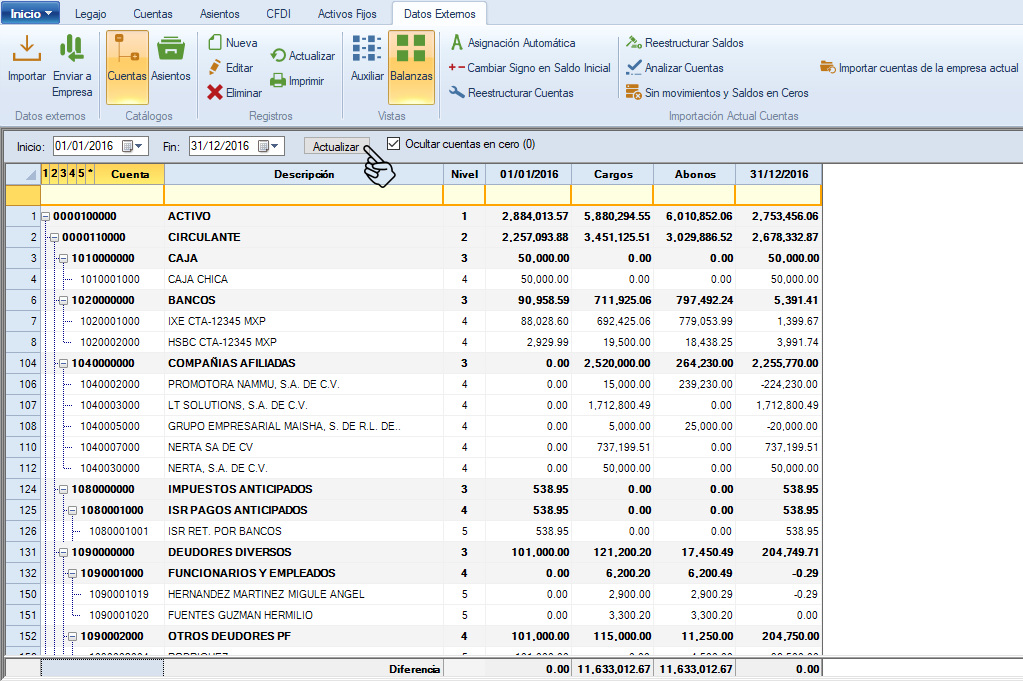This screenshot has width=1023, height=681.
Task: Select the Asientos catalog icon
Action: (x=171, y=48)
